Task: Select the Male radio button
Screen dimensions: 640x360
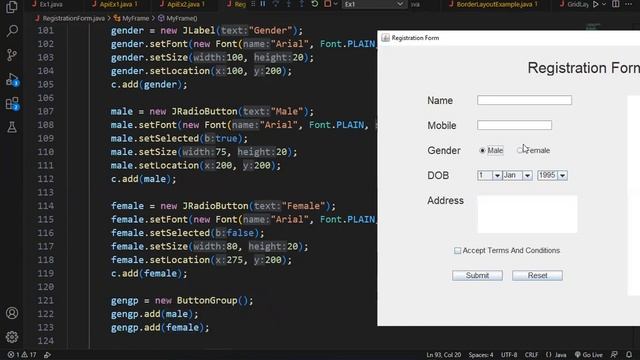Action: (x=482, y=151)
